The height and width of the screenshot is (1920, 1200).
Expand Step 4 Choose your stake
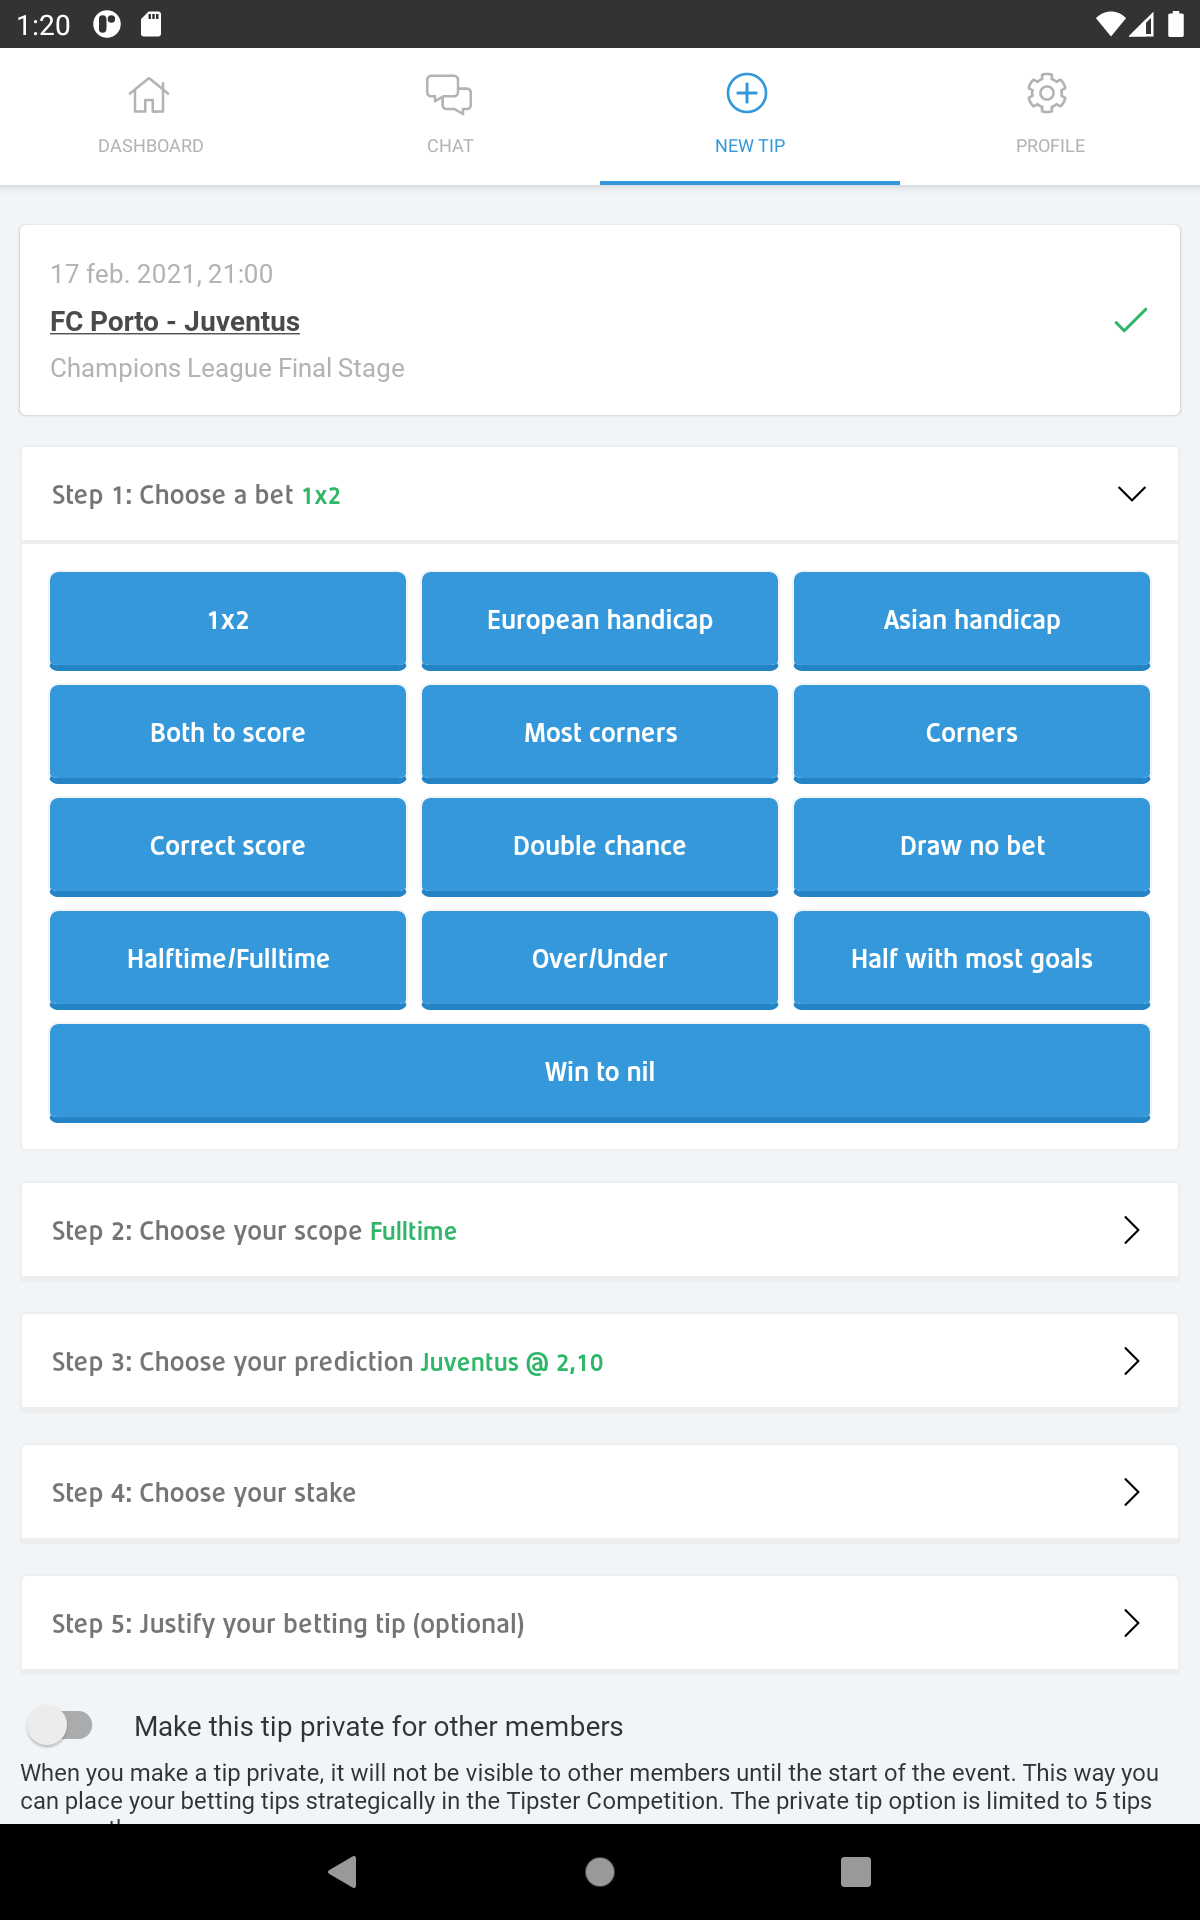1131,1492
